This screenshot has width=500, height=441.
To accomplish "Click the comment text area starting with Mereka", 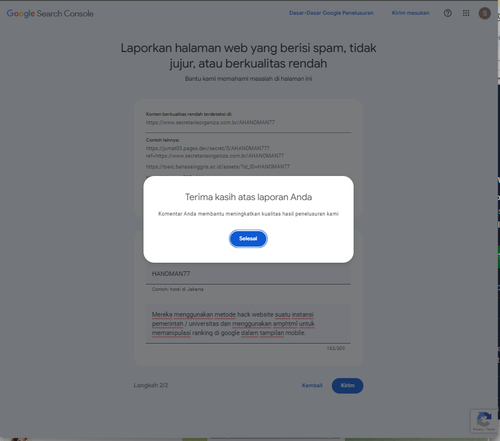I will click(x=248, y=323).
